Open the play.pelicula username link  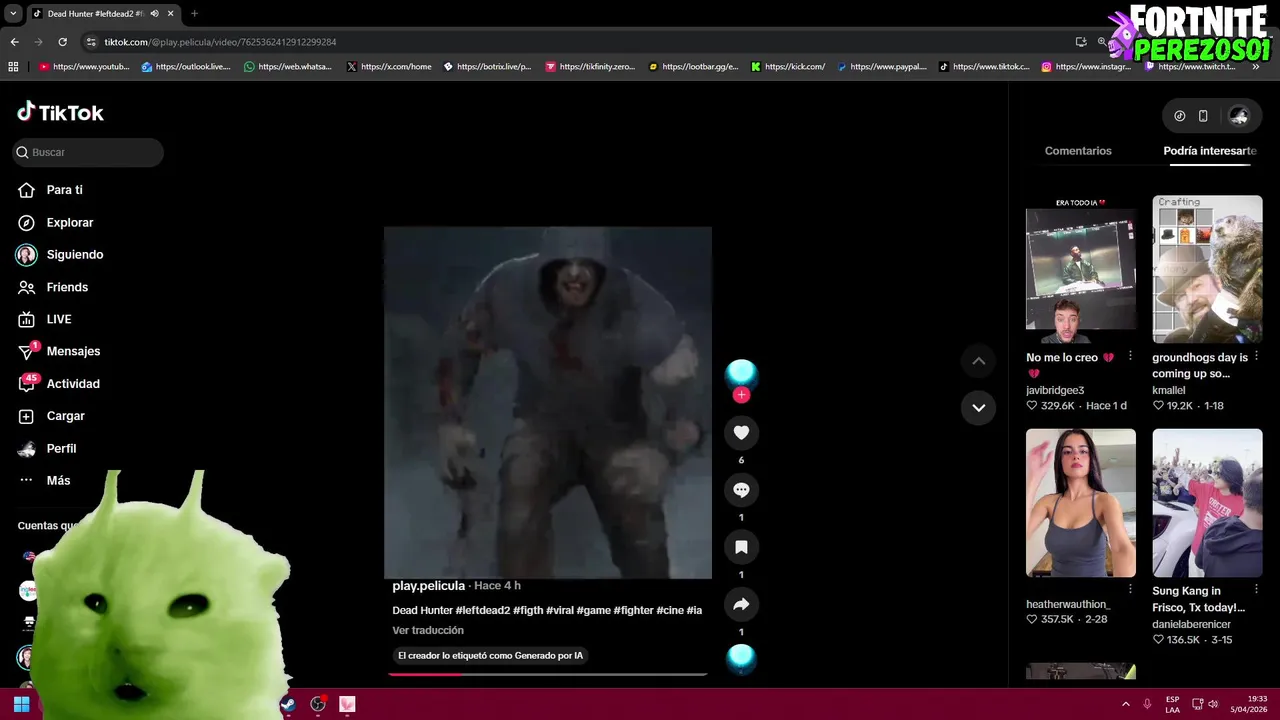(x=428, y=586)
